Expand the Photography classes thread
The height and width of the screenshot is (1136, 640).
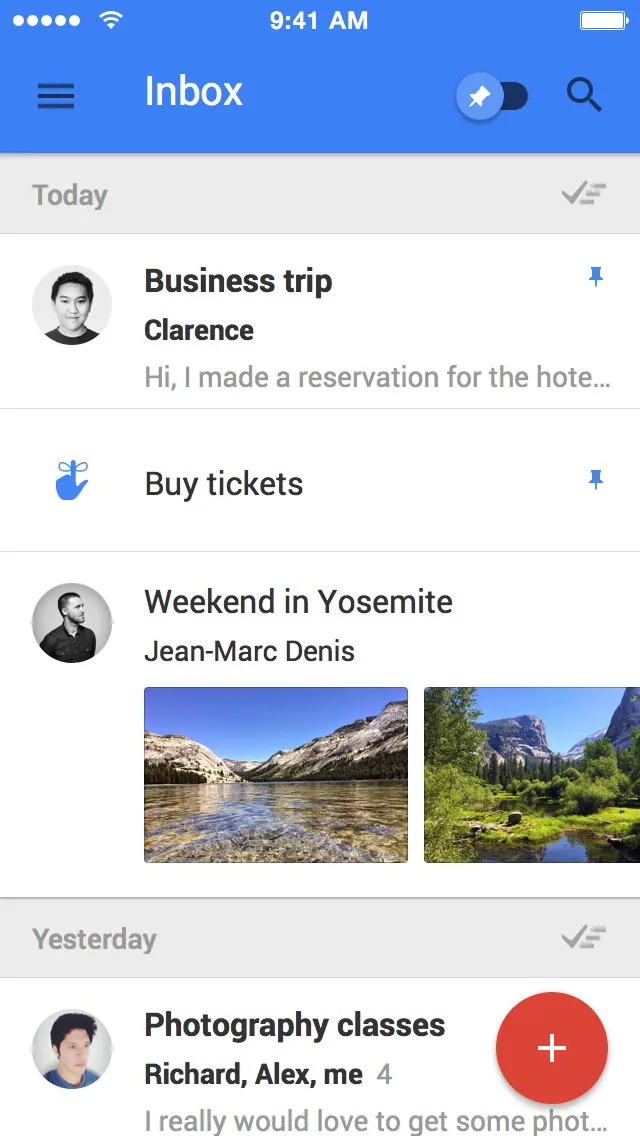tap(294, 1025)
